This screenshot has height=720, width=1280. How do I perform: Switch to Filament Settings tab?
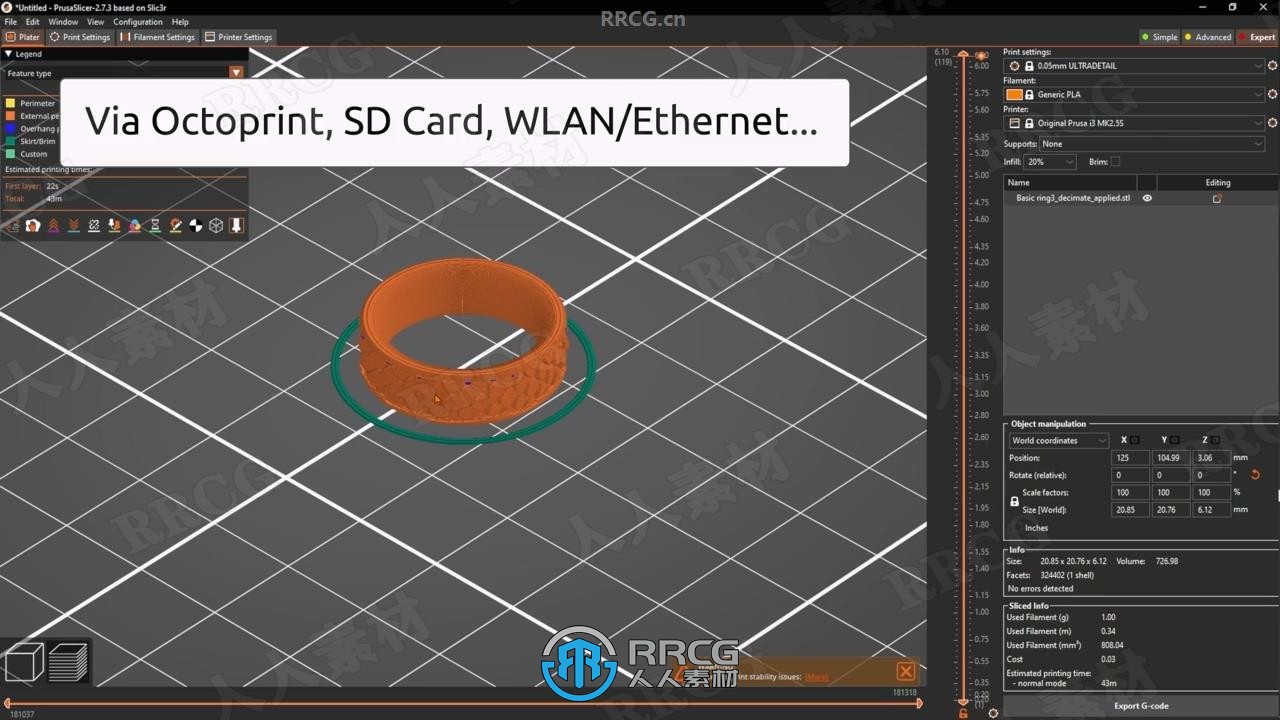(157, 37)
